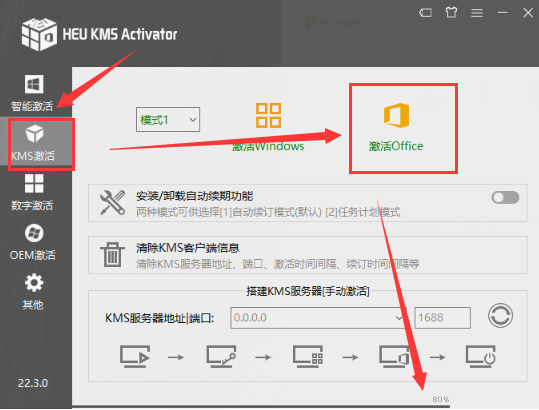Select 安装/卸载自动续期功能 option text
This screenshot has width=539, height=410.
pyautogui.click(x=195, y=196)
